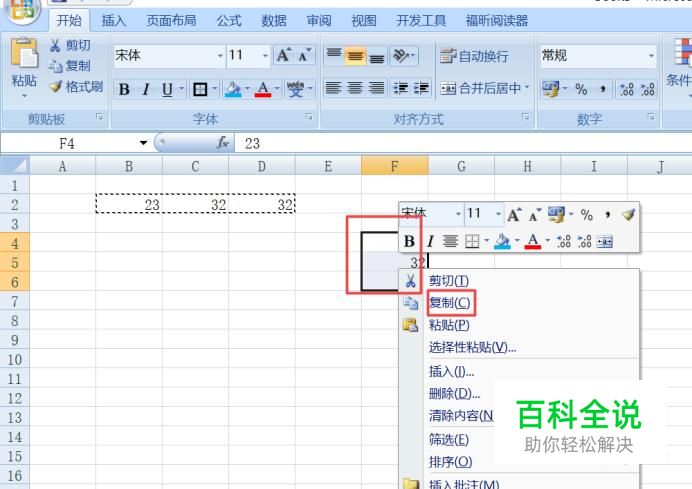Choose 选择性粘贴(V) in context menu
692x489 pixels.
(519, 347)
